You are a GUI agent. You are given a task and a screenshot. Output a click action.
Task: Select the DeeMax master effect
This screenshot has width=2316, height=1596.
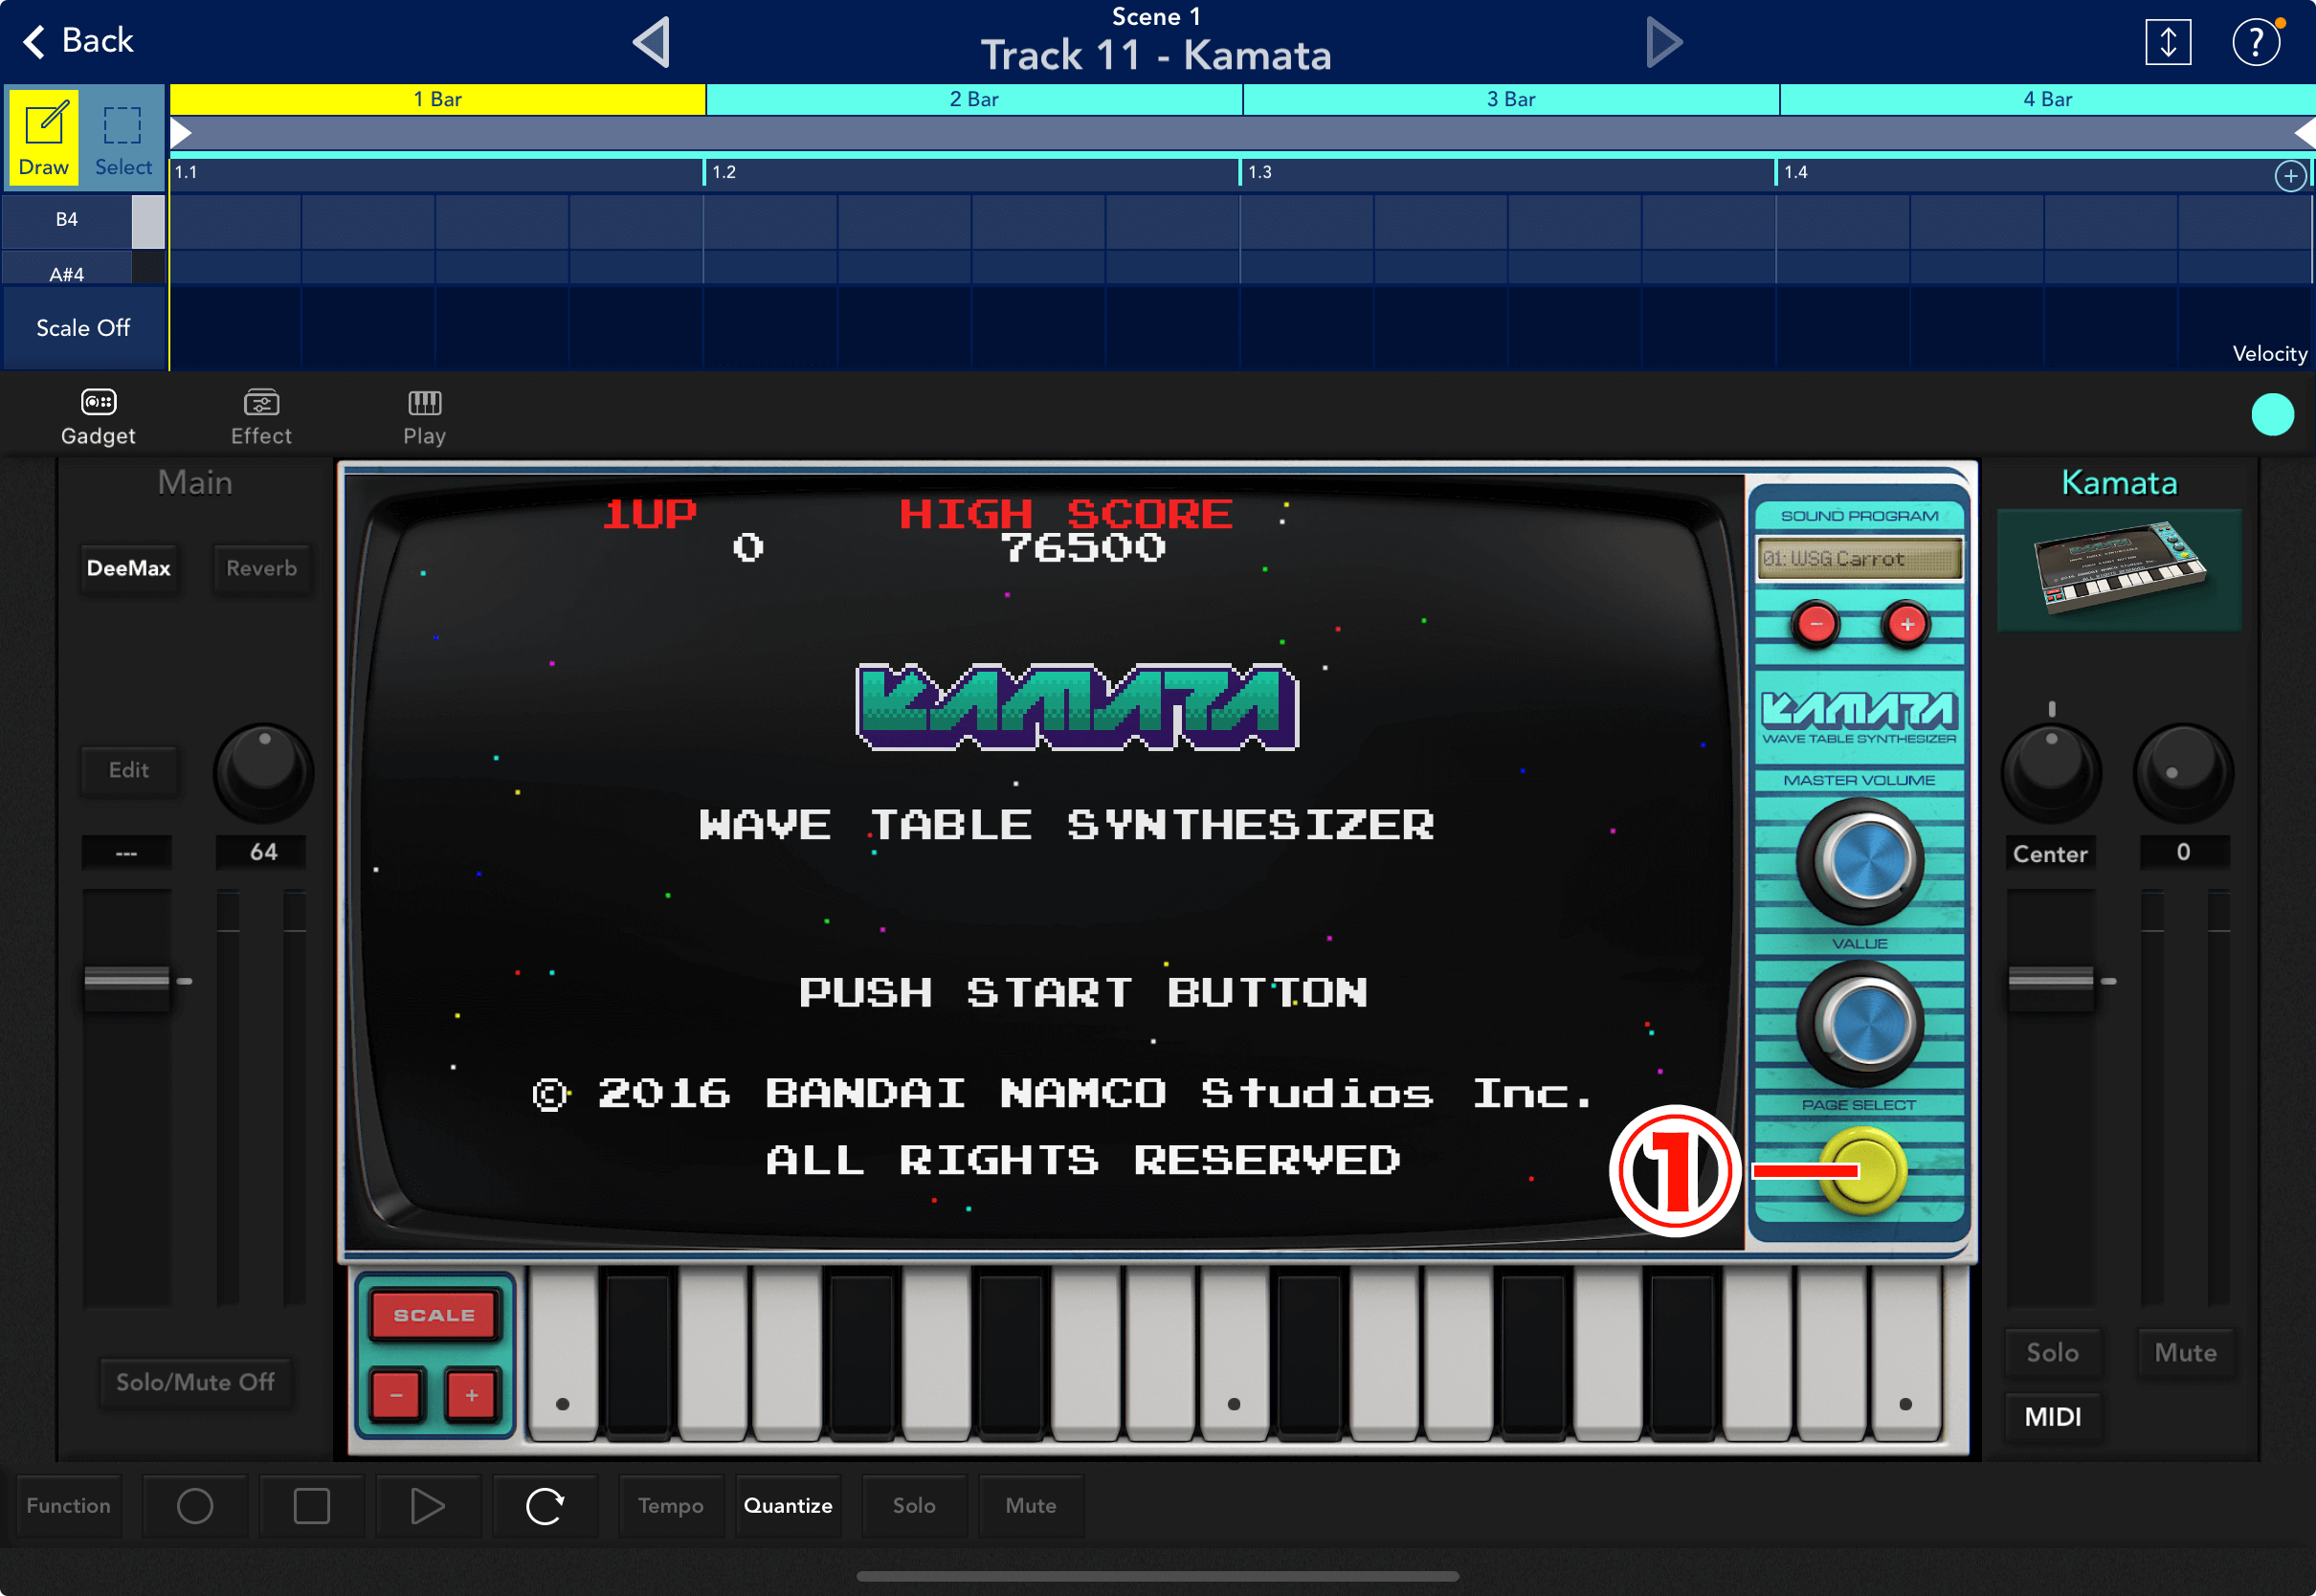pyautogui.click(x=129, y=568)
